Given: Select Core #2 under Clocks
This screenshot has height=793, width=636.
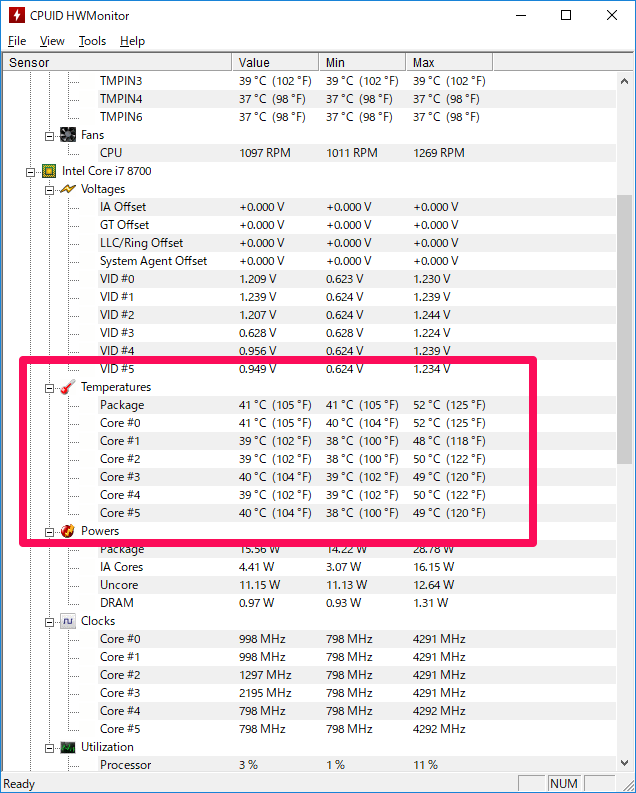Looking at the screenshot, I should click(357, 675).
